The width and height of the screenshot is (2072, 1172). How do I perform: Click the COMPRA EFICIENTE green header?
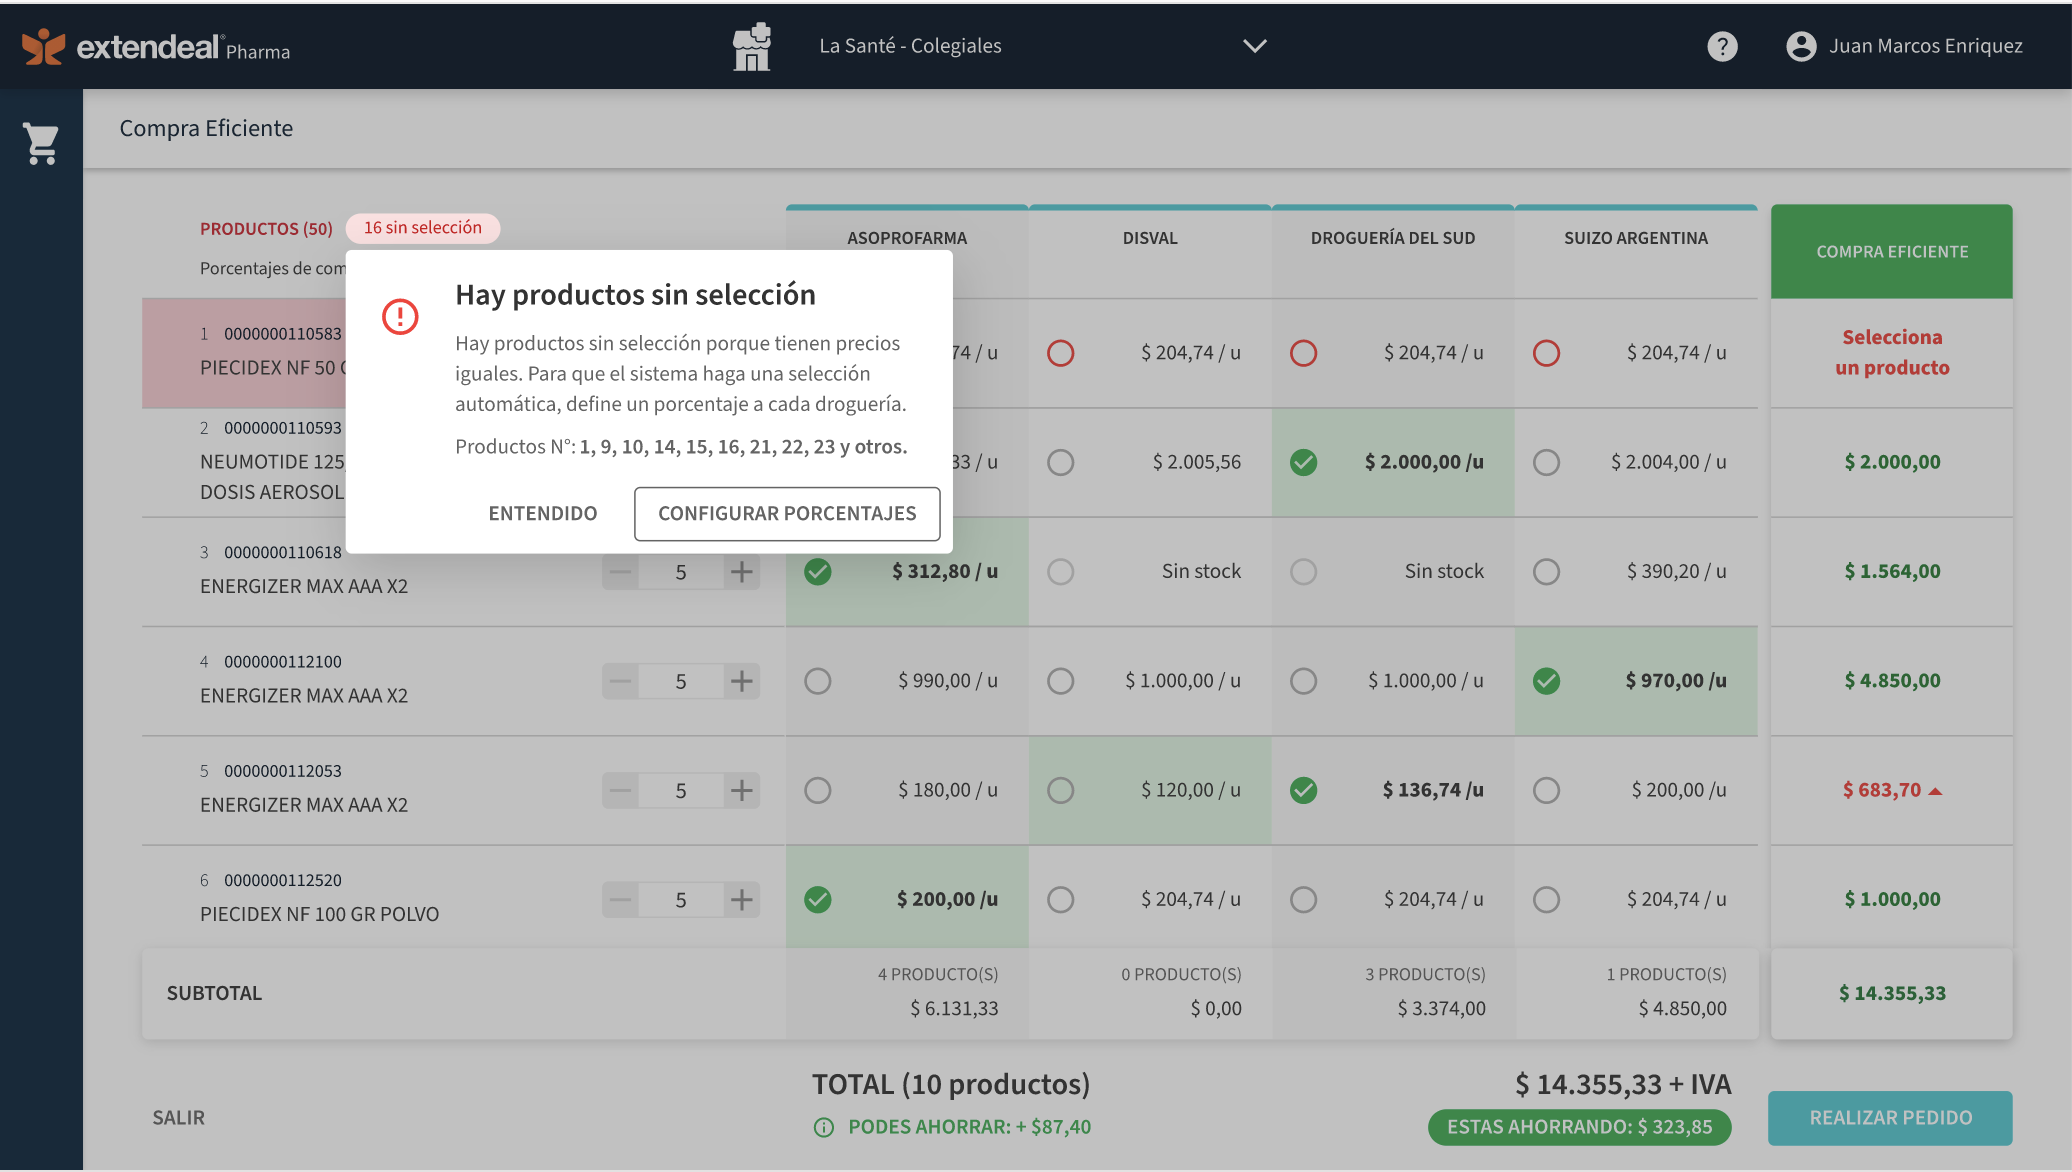coord(1891,252)
